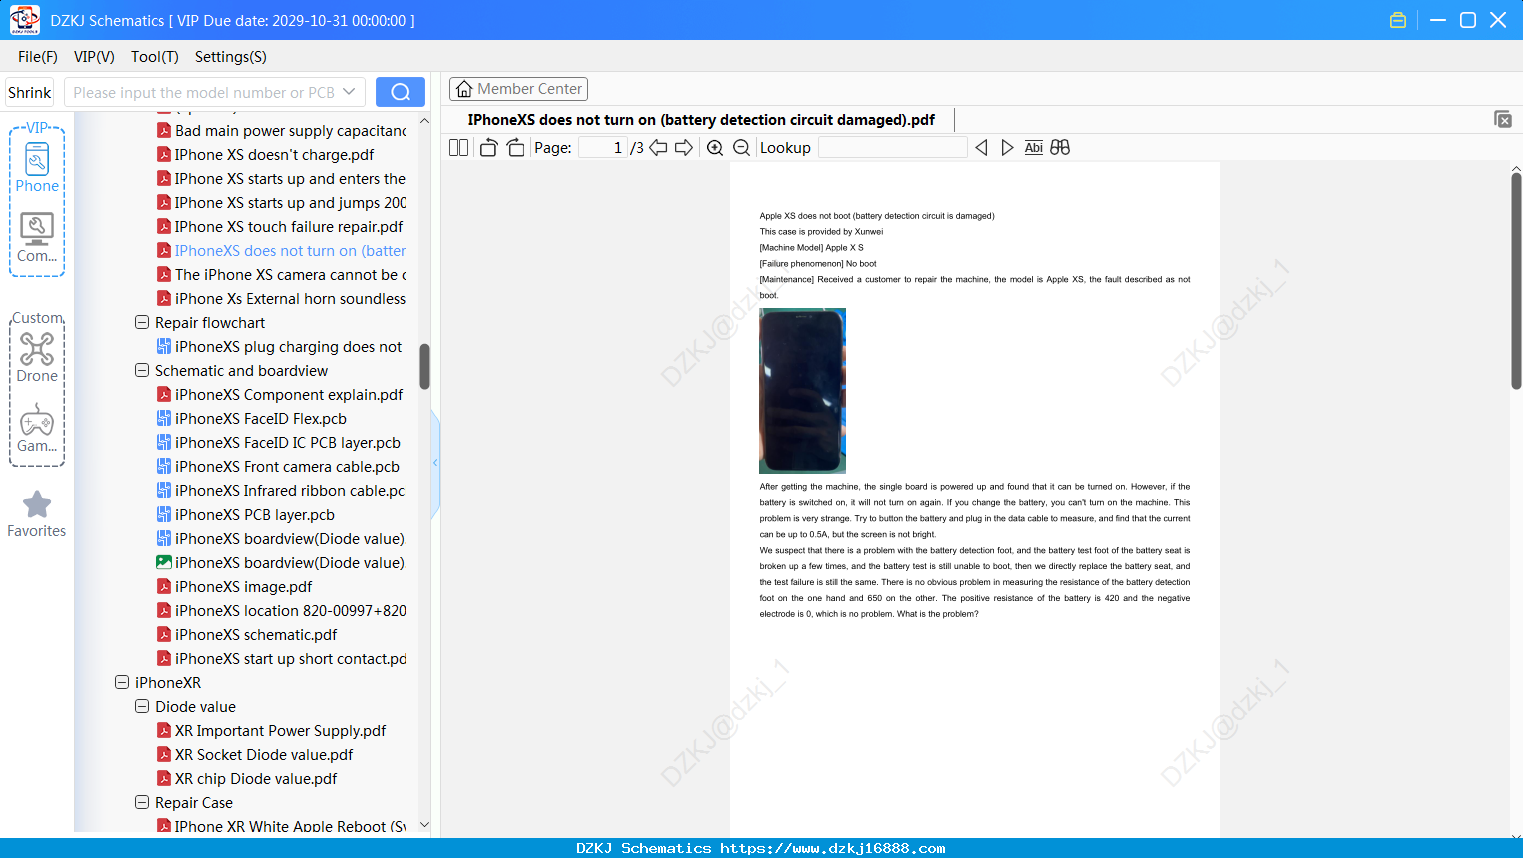1523x858 pixels.
Task: Click the tree panel vertical scrollbar thumb
Action: point(424,366)
